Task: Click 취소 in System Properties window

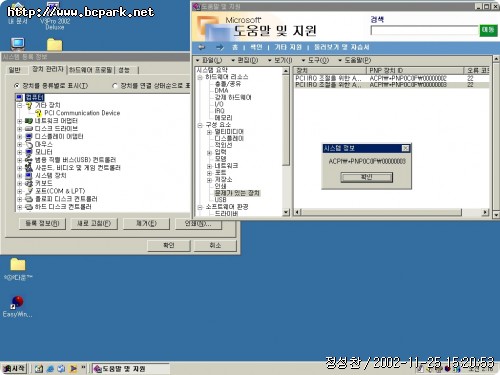Action: (x=215, y=246)
